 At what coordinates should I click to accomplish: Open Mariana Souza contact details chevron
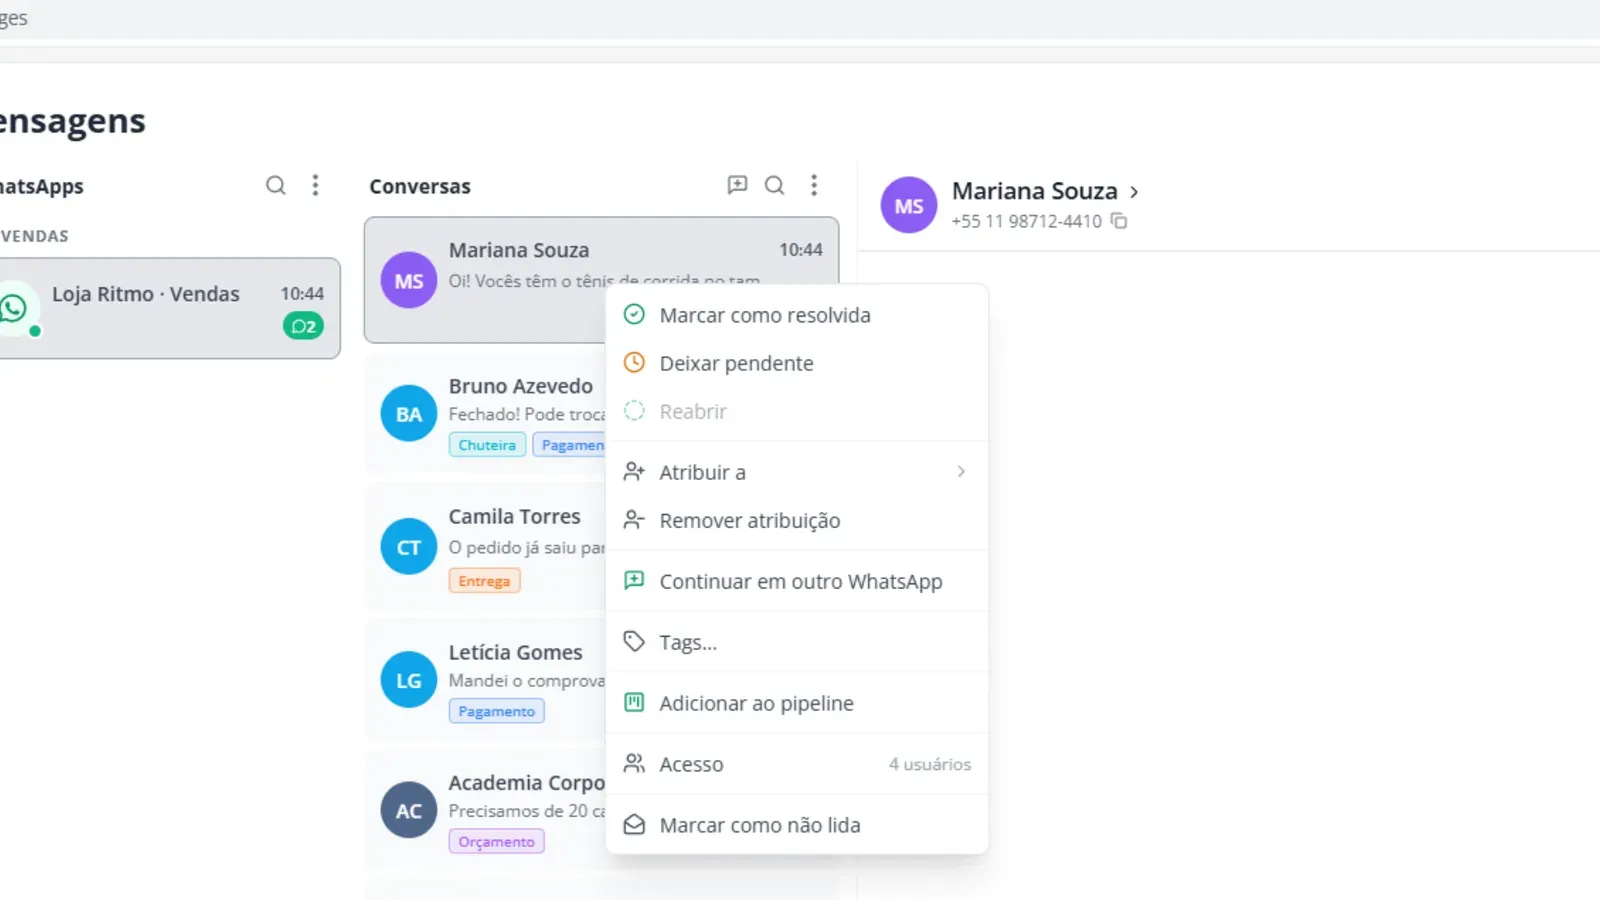[1134, 192]
